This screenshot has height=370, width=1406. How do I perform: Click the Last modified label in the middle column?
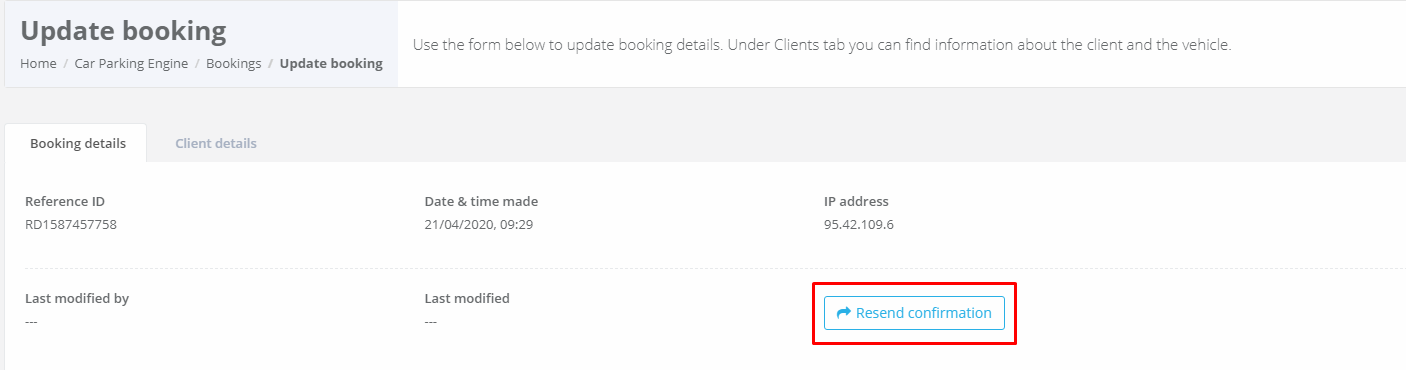467,298
